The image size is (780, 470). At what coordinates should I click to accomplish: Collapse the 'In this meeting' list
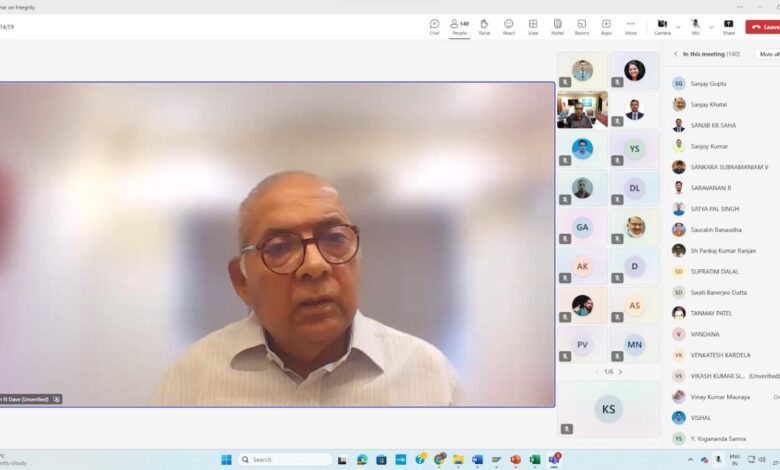(x=676, y=54)
